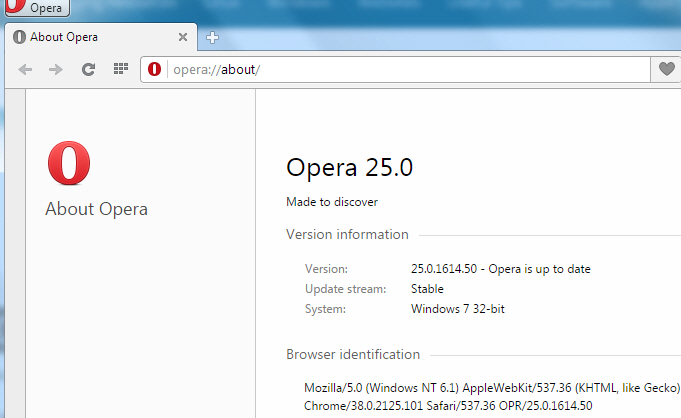Select the Made to discover tagline
Viewport: 681px width, 418px height.
pyautogui.click(x=332, y=202)
